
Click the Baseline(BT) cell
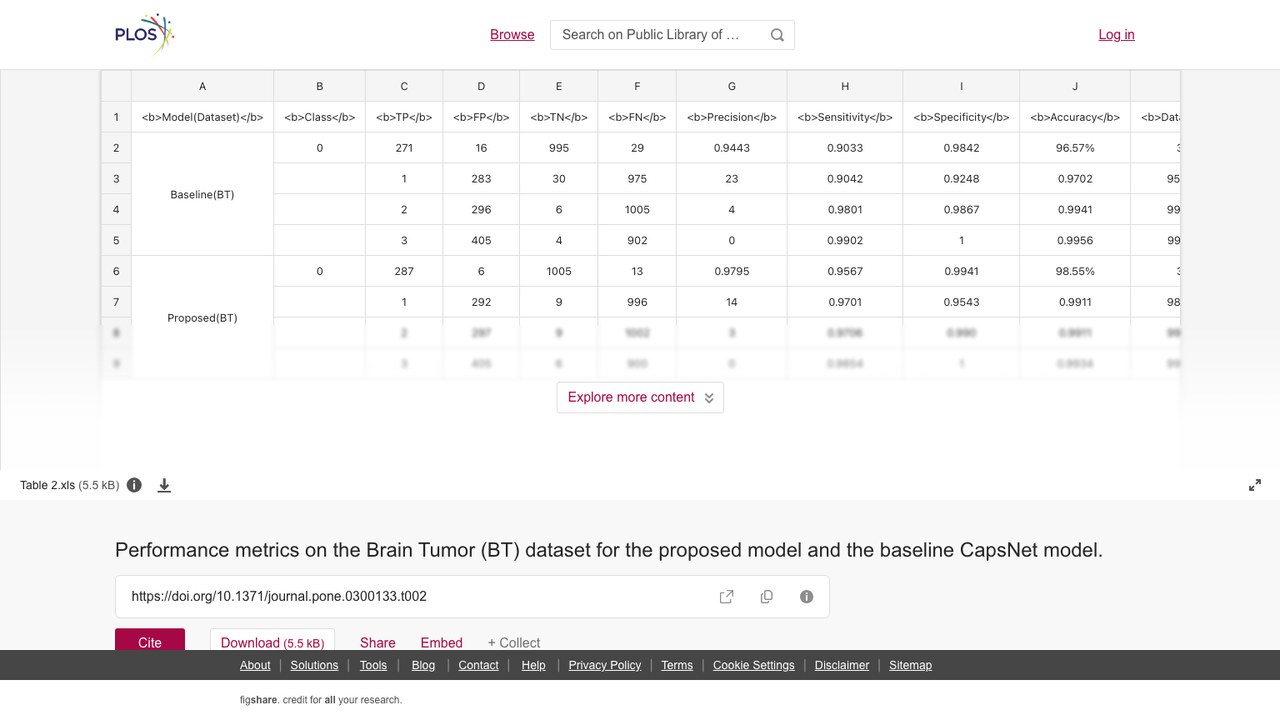tap(202, 194)
